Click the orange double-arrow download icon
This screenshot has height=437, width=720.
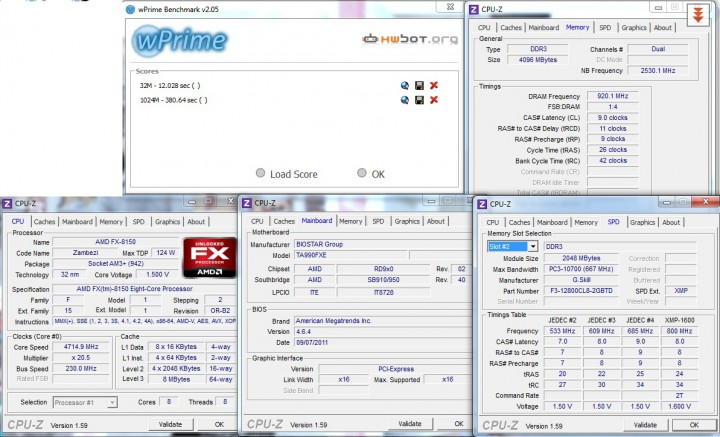(x=698, y=15)
